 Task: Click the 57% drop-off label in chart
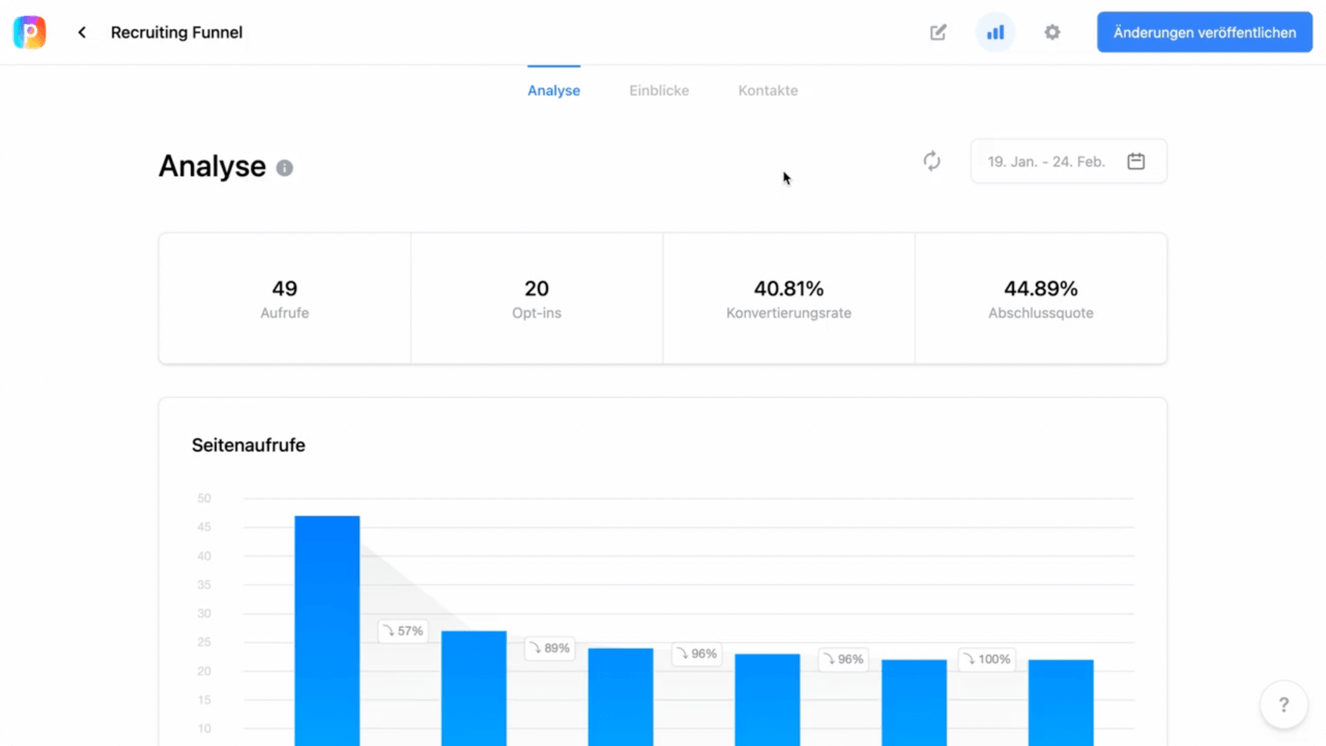(403, 631)
